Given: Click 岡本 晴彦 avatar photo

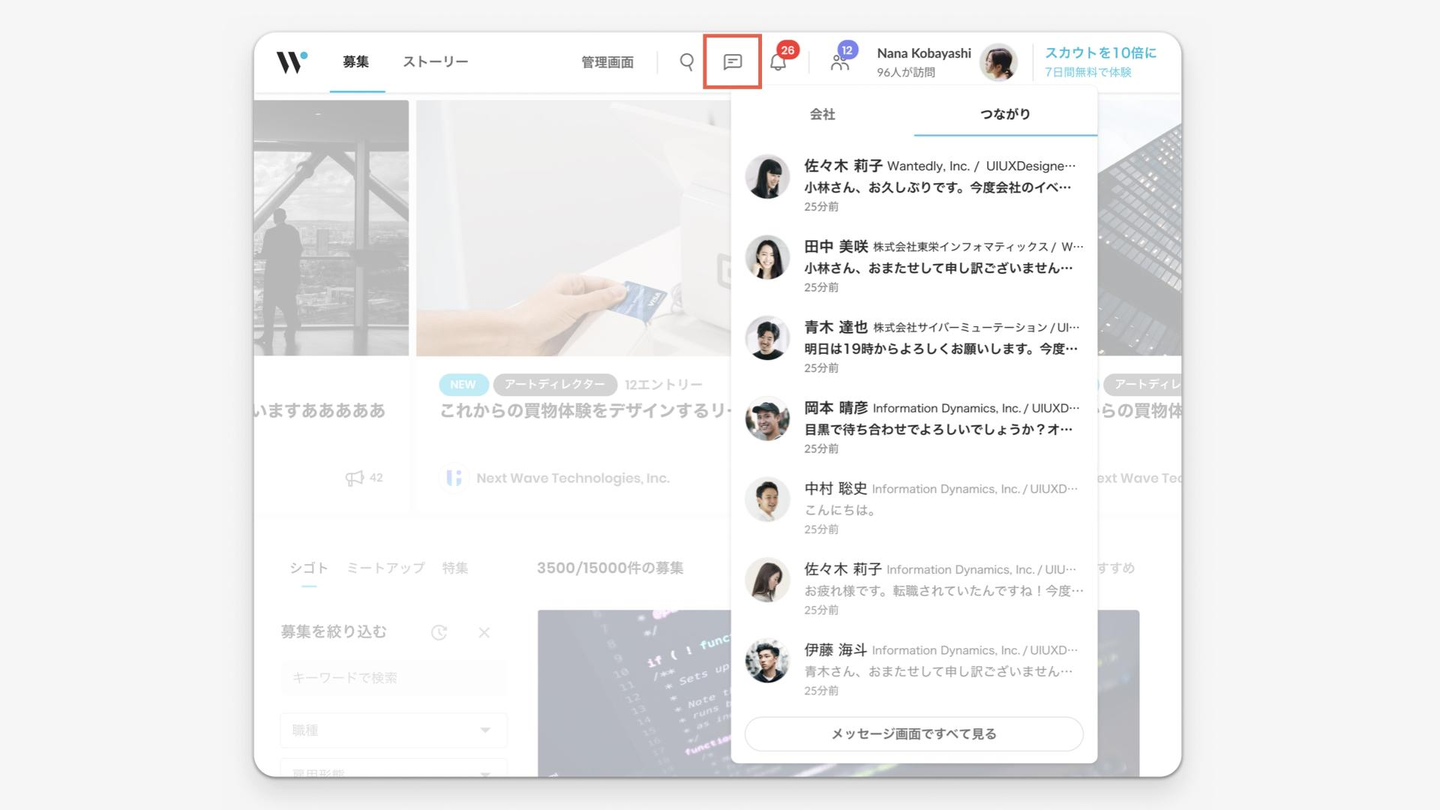Looking at the screenshot, I should point(767,419).
